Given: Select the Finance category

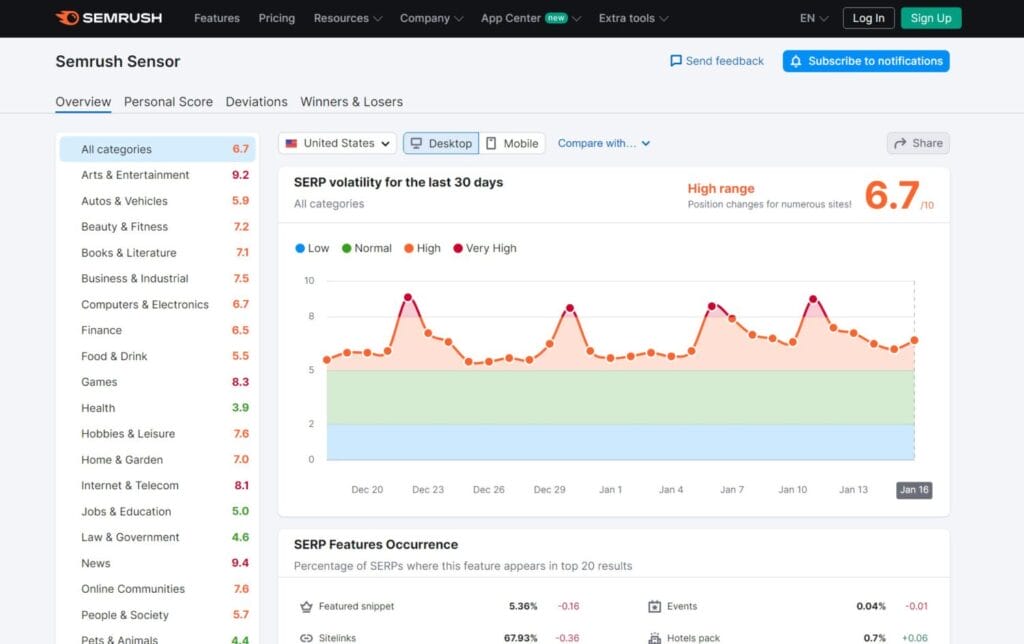Looking at the screenshot, I should (x=157, y=330).
